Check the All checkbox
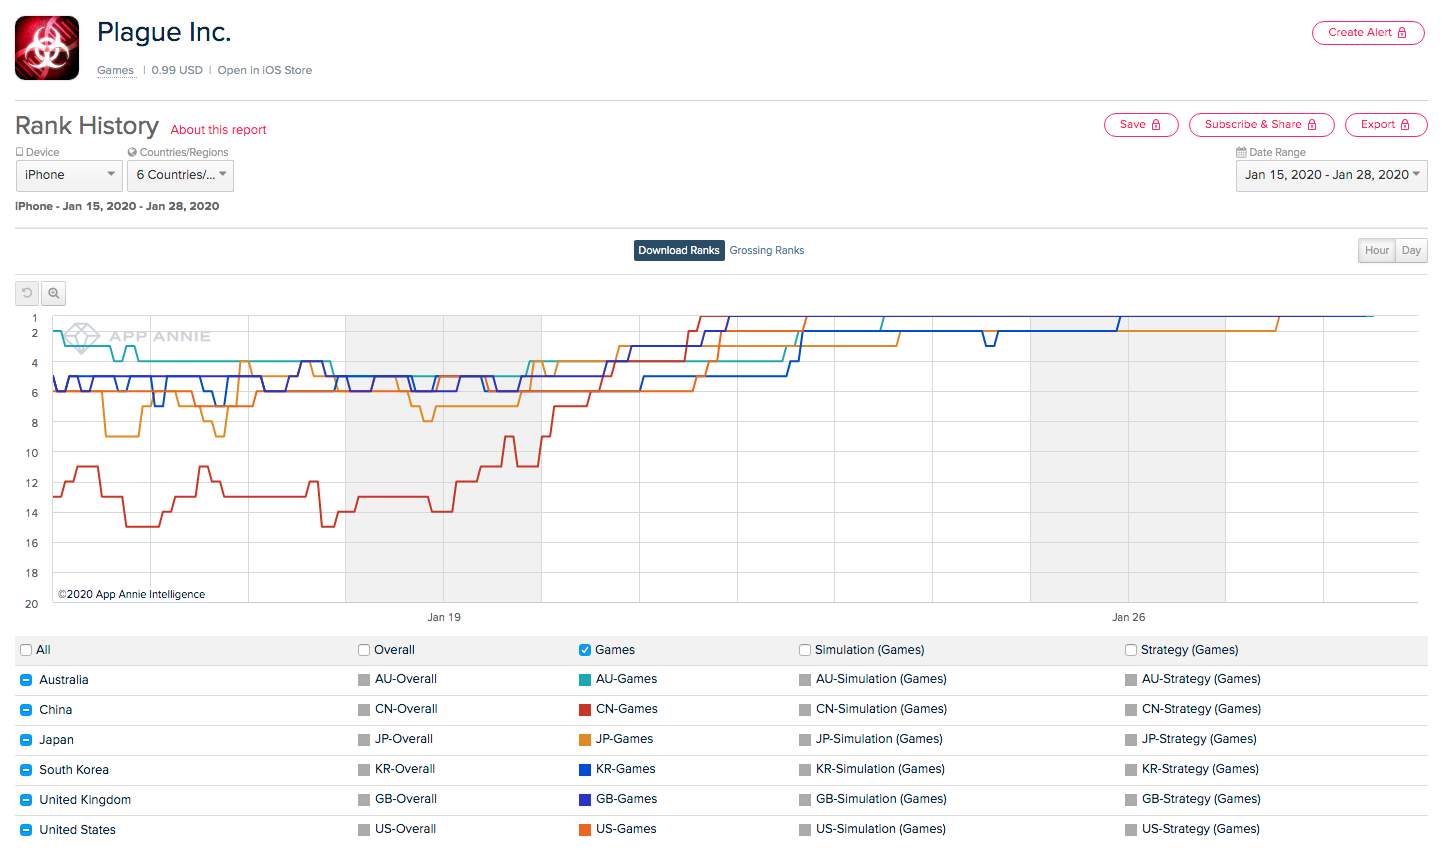 (x=26, y=650)
